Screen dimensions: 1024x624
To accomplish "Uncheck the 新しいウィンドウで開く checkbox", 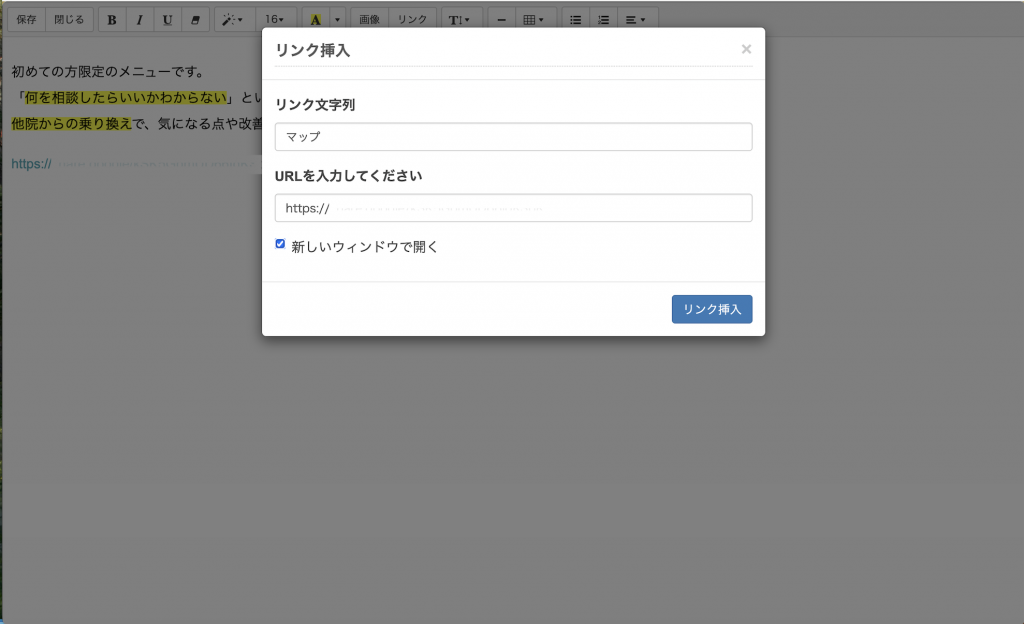I will tap(280, 244).
